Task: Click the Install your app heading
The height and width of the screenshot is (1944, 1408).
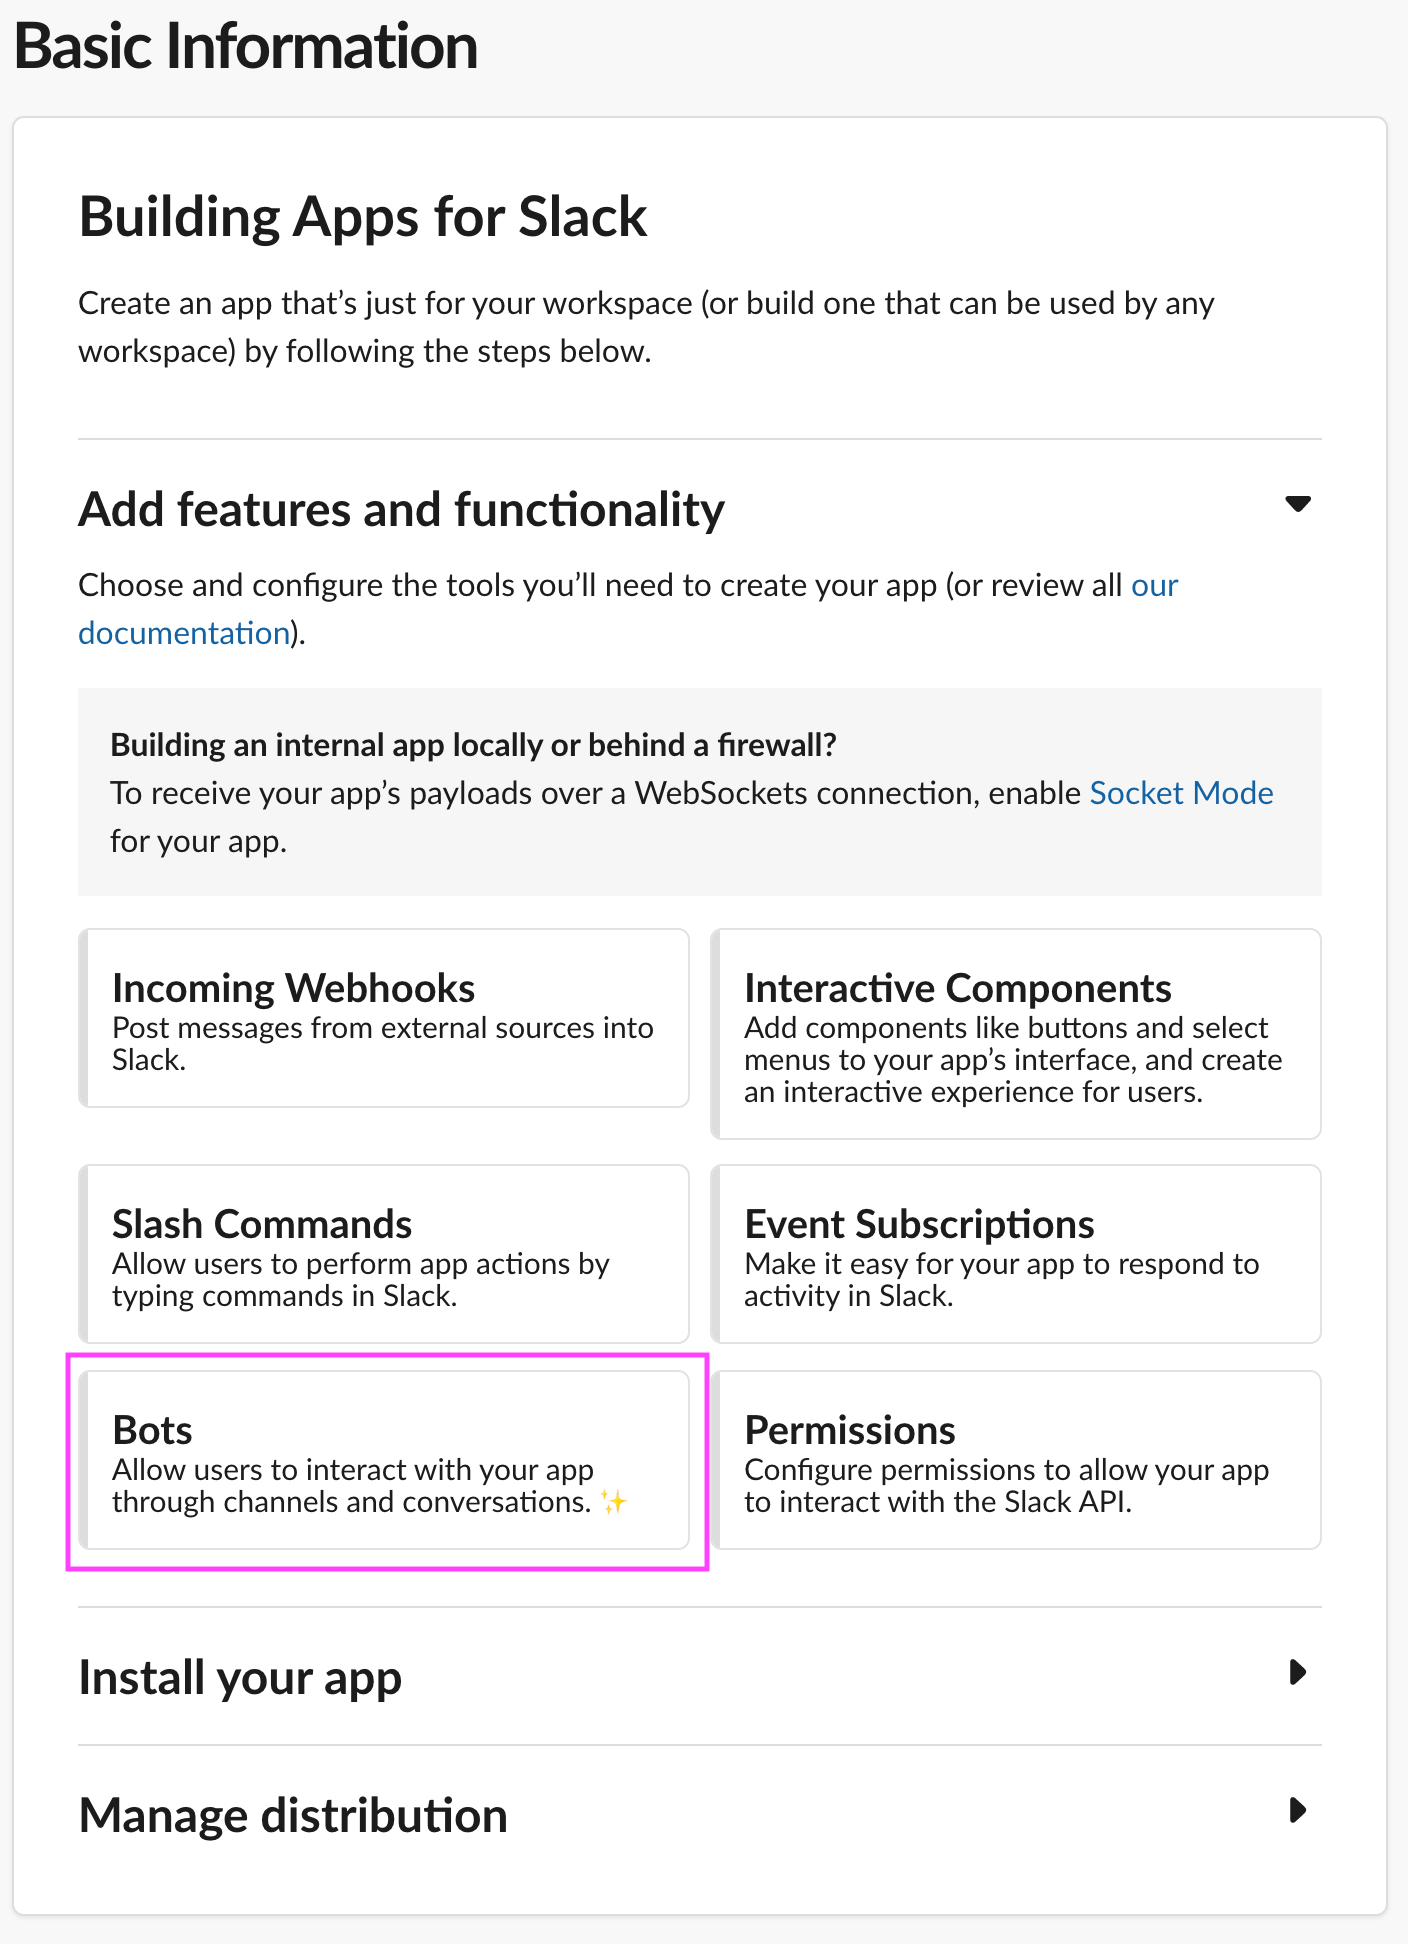Action: 240,1678
